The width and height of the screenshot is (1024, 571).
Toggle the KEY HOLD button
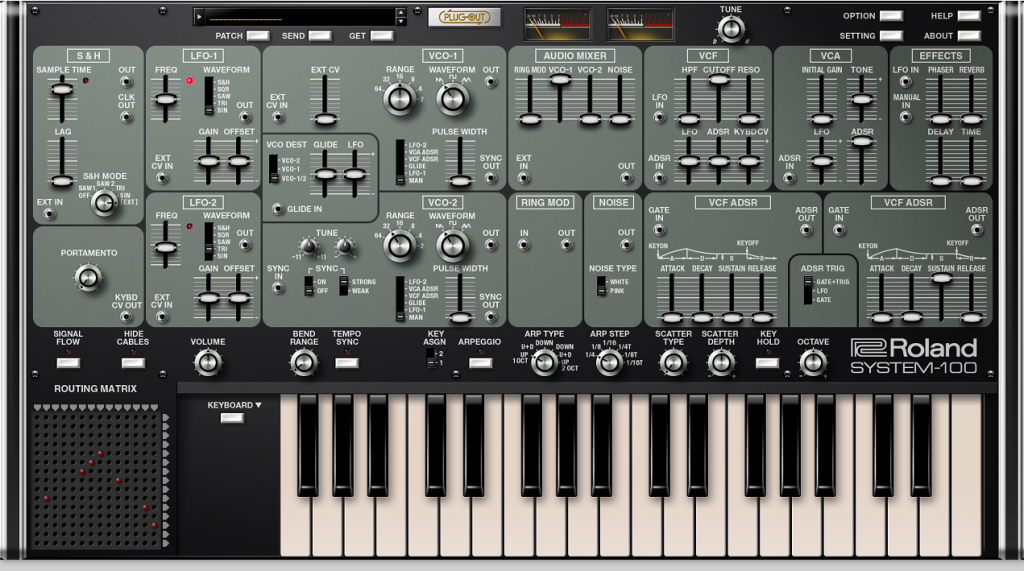(767, 363)
